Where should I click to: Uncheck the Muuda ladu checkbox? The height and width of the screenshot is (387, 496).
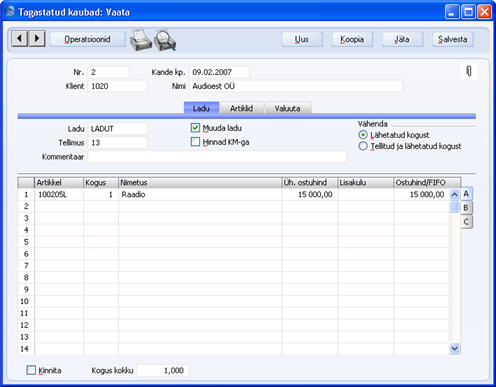pos(195,128)
